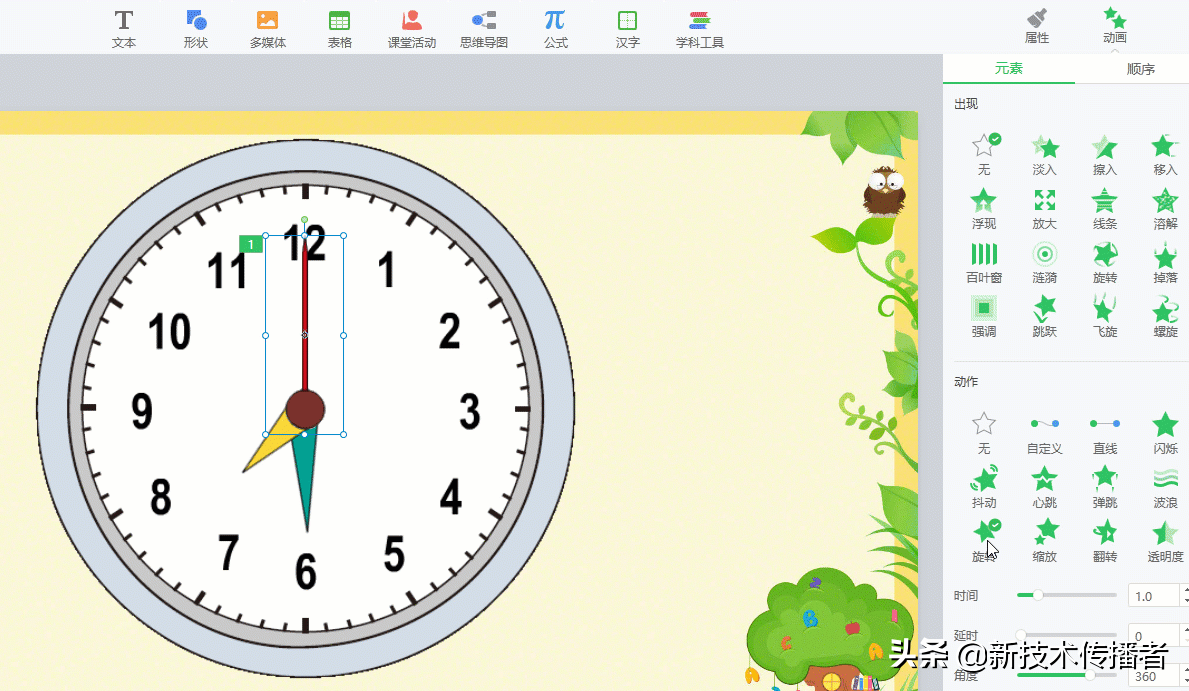Image resolution: width=1189 pixels, height=691 pixels.
Task: Choose the 弹跳 bounce action
Action: (x=1105, y=486)
